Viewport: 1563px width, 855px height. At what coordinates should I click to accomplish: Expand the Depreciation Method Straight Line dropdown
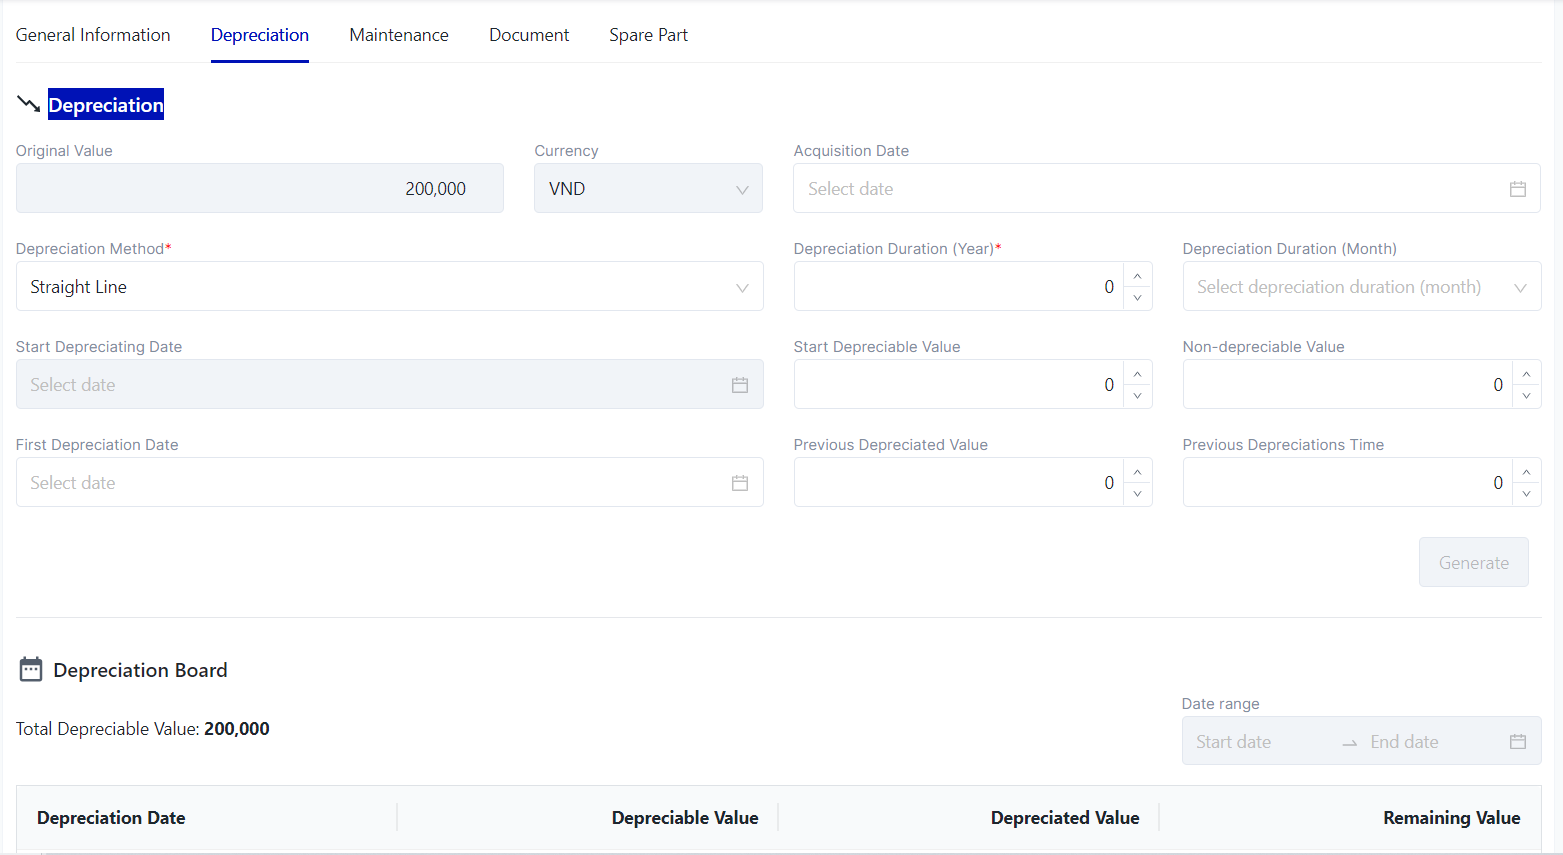pos(389,287)
